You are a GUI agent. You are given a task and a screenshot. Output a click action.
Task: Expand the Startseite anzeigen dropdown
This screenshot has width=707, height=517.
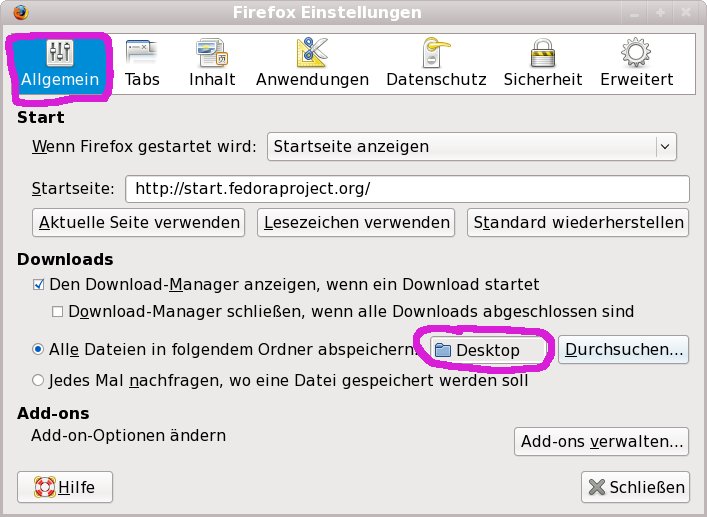471,146
